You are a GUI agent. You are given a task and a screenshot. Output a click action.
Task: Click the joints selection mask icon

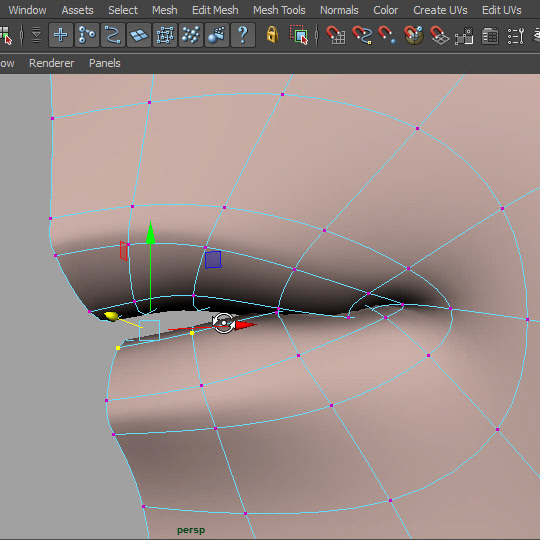click(87, 35)
